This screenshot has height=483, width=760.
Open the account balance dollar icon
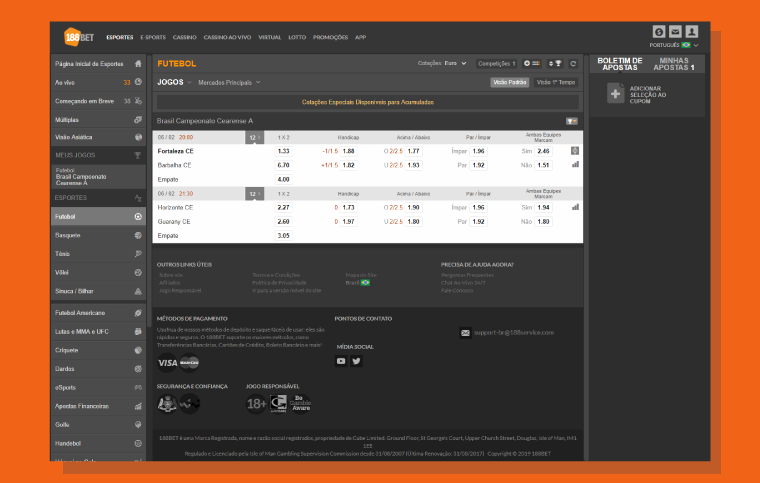coord(659,31)
